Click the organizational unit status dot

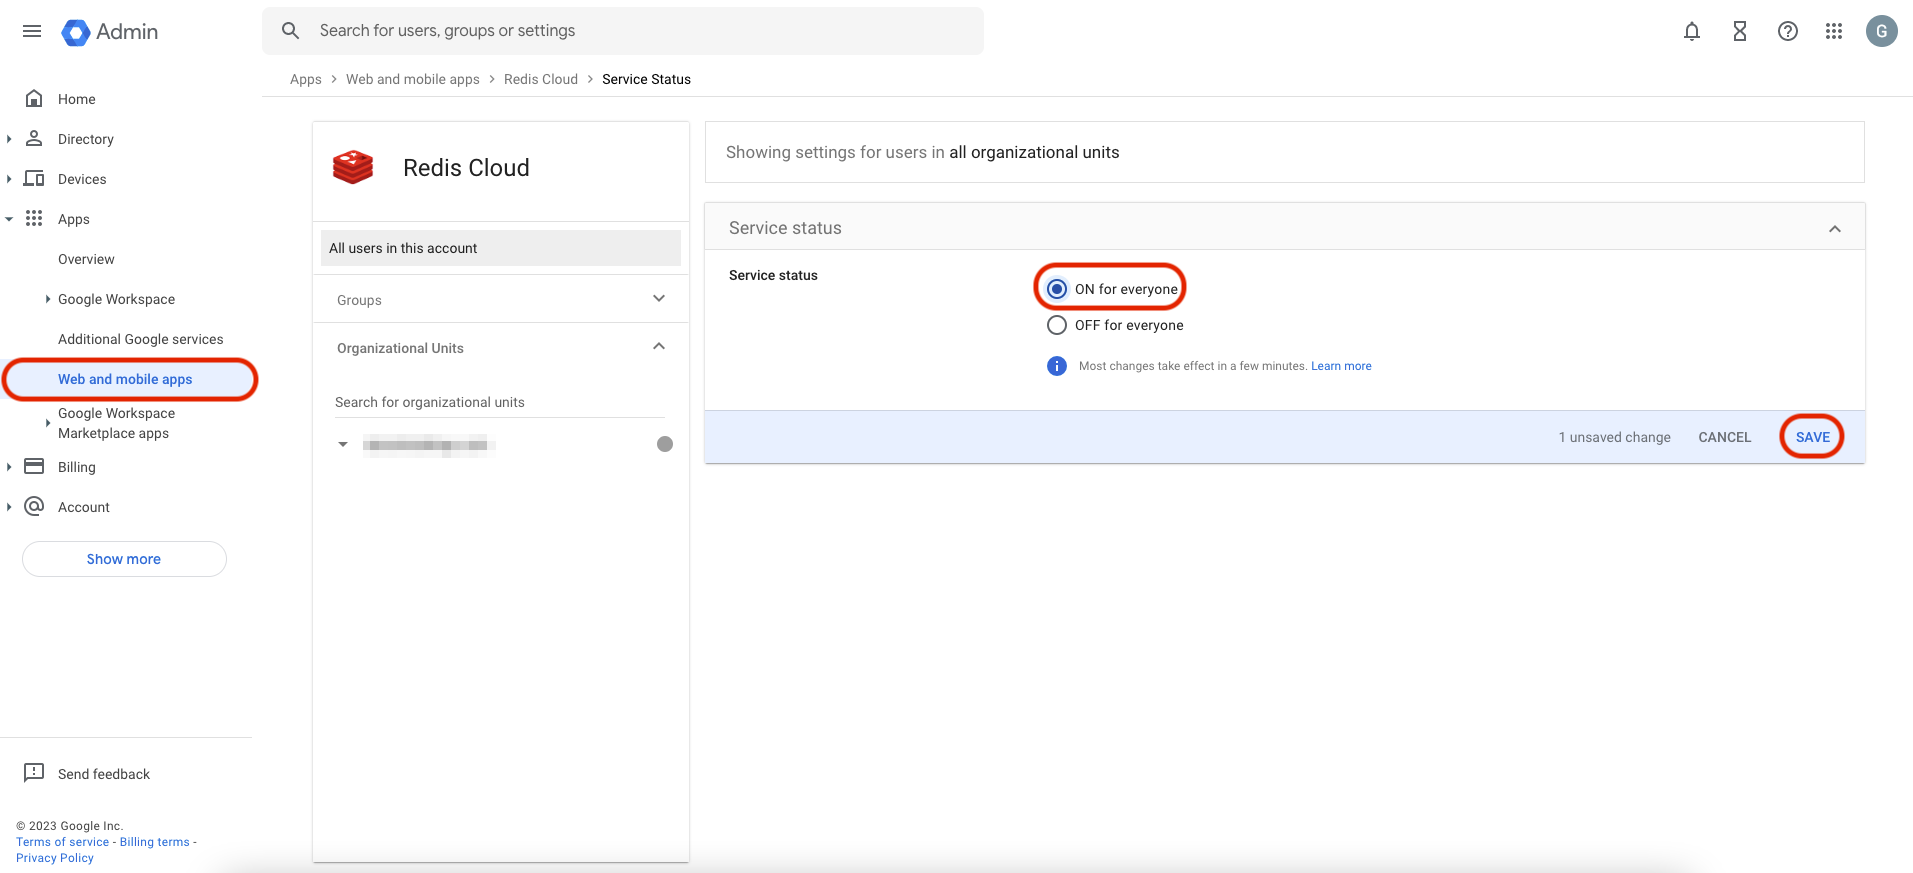point(664,444)
